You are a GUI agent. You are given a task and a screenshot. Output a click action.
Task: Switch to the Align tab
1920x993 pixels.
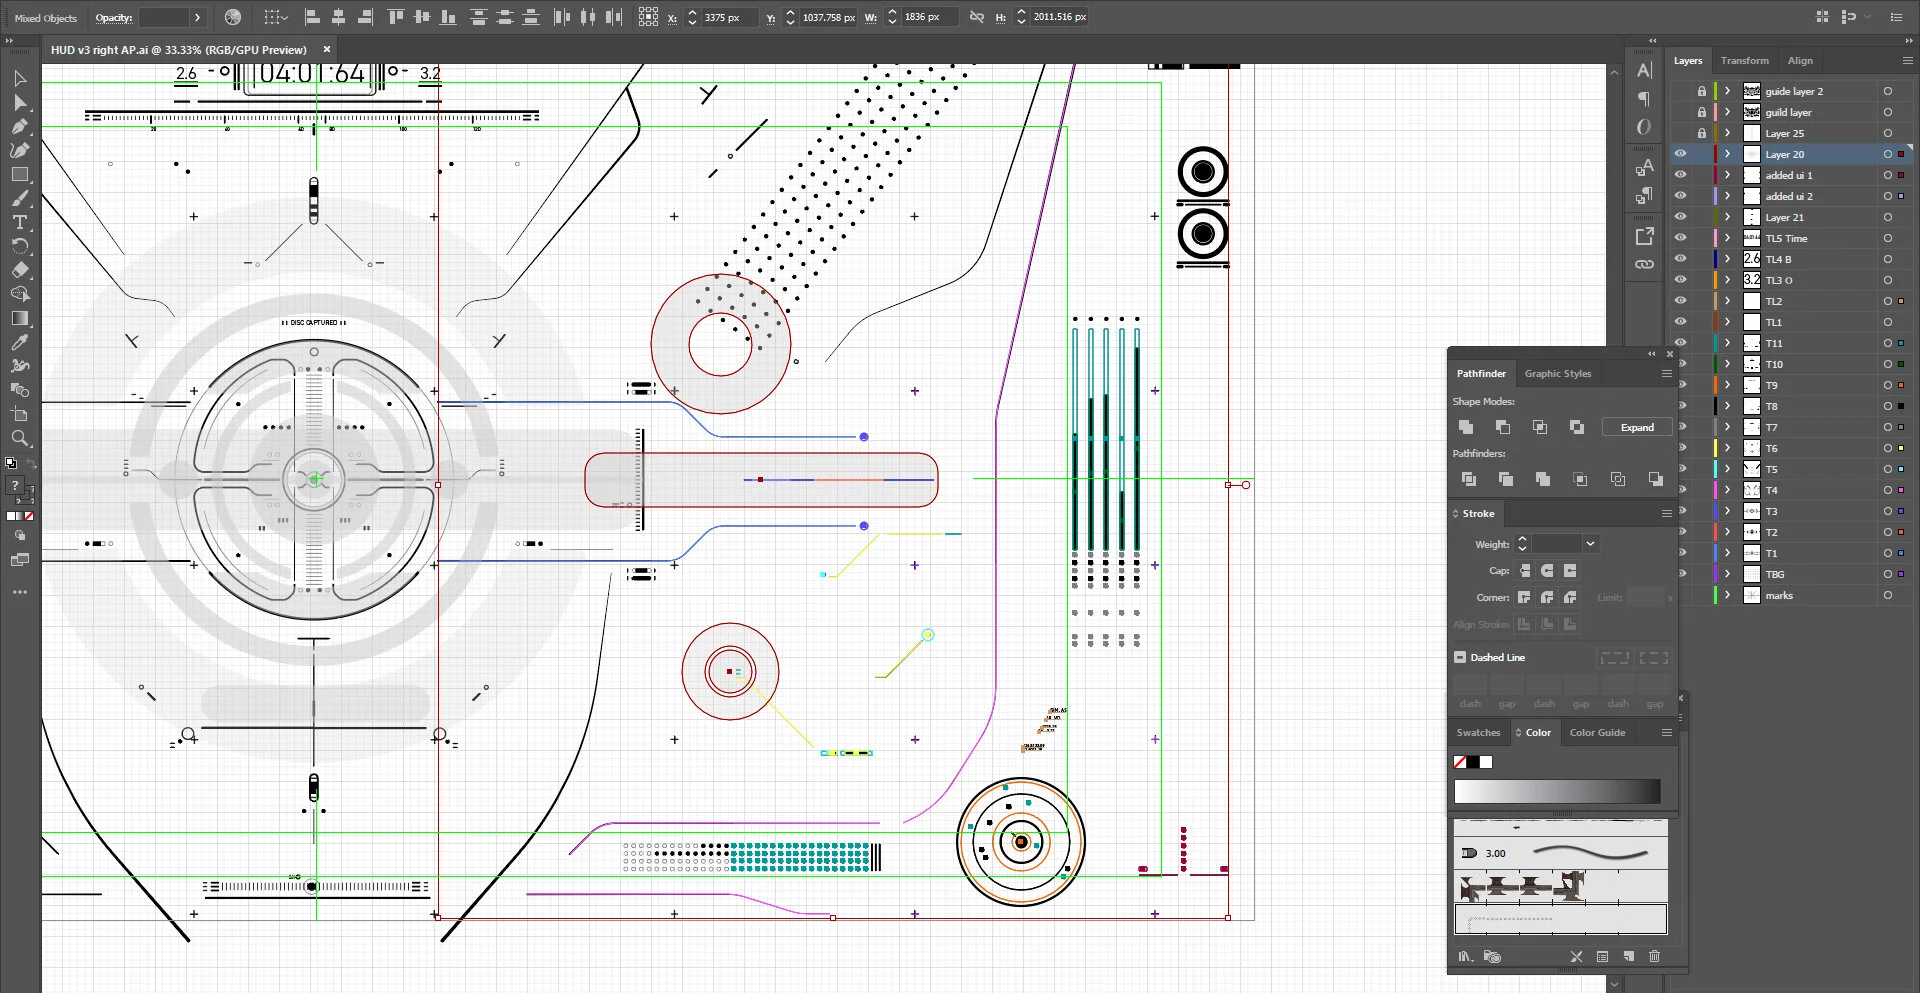click(x=1800, y=60)
